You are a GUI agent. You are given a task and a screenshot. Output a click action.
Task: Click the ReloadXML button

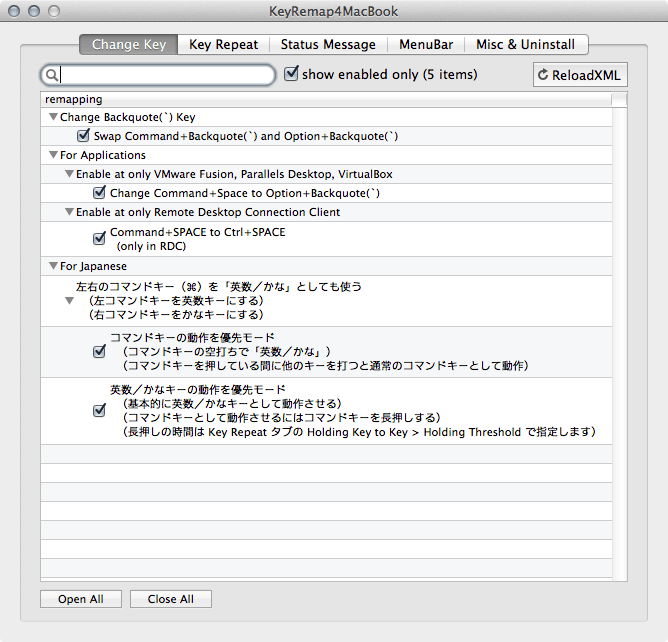tap(580, 75)
